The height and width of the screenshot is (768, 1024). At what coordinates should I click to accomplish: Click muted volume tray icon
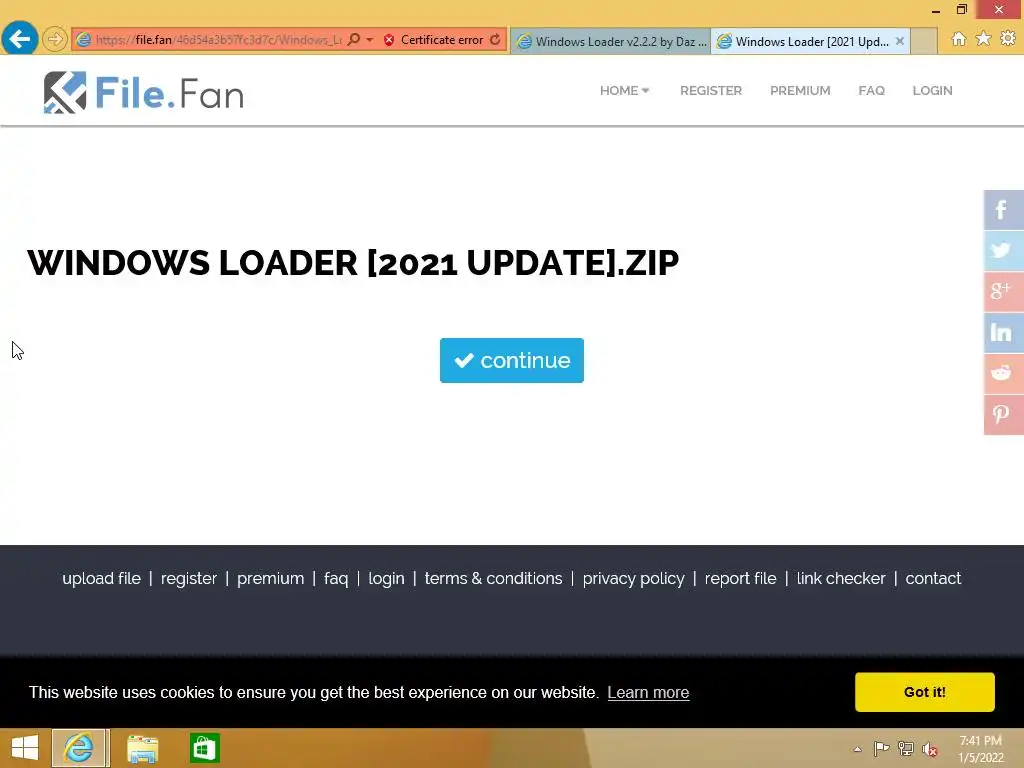pyautogui.click(x=931, y=749)
